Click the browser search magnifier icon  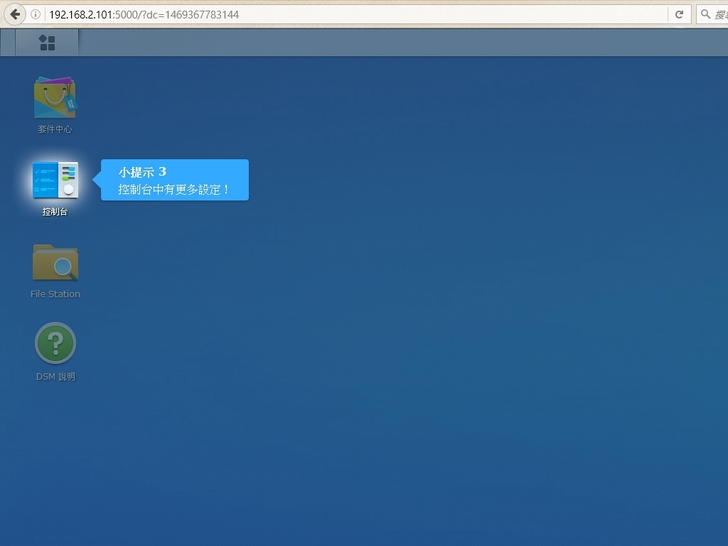tap(706, 14)
